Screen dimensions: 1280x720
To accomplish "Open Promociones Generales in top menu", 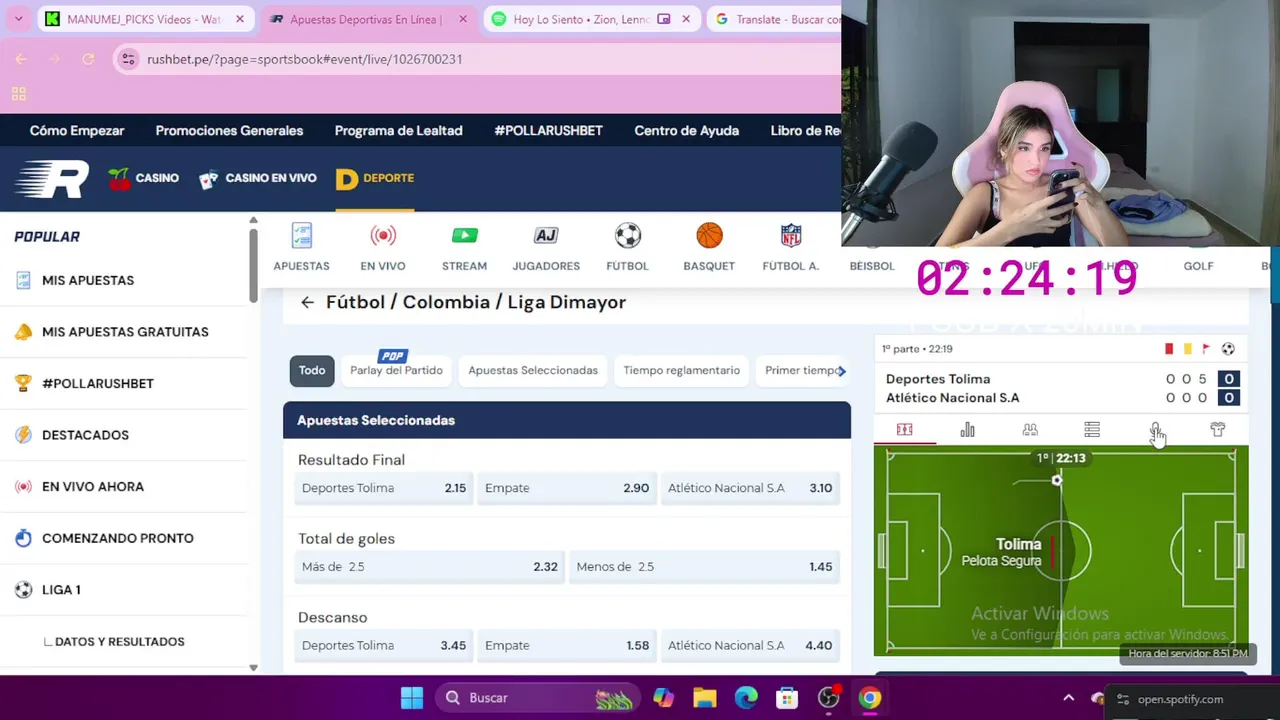I will pos(229,131).
